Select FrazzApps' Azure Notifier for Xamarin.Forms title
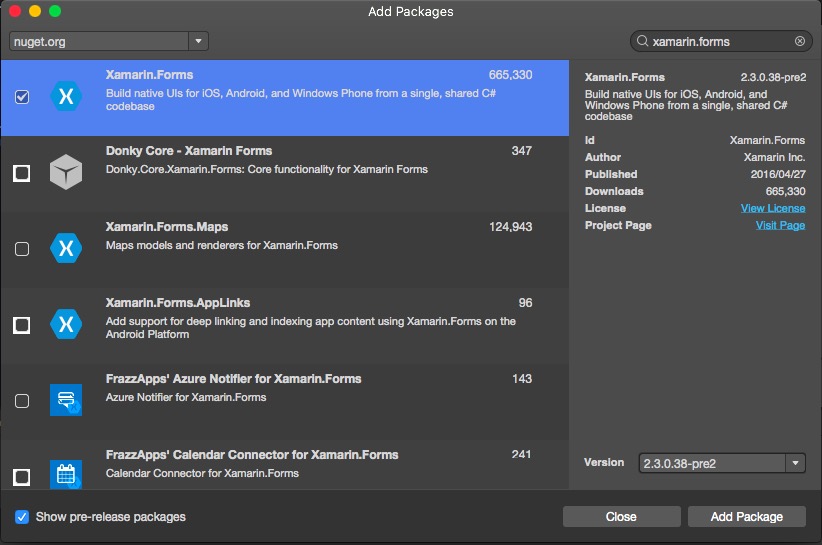The height and width of the screenshot is (545, 822). point(233,379)
